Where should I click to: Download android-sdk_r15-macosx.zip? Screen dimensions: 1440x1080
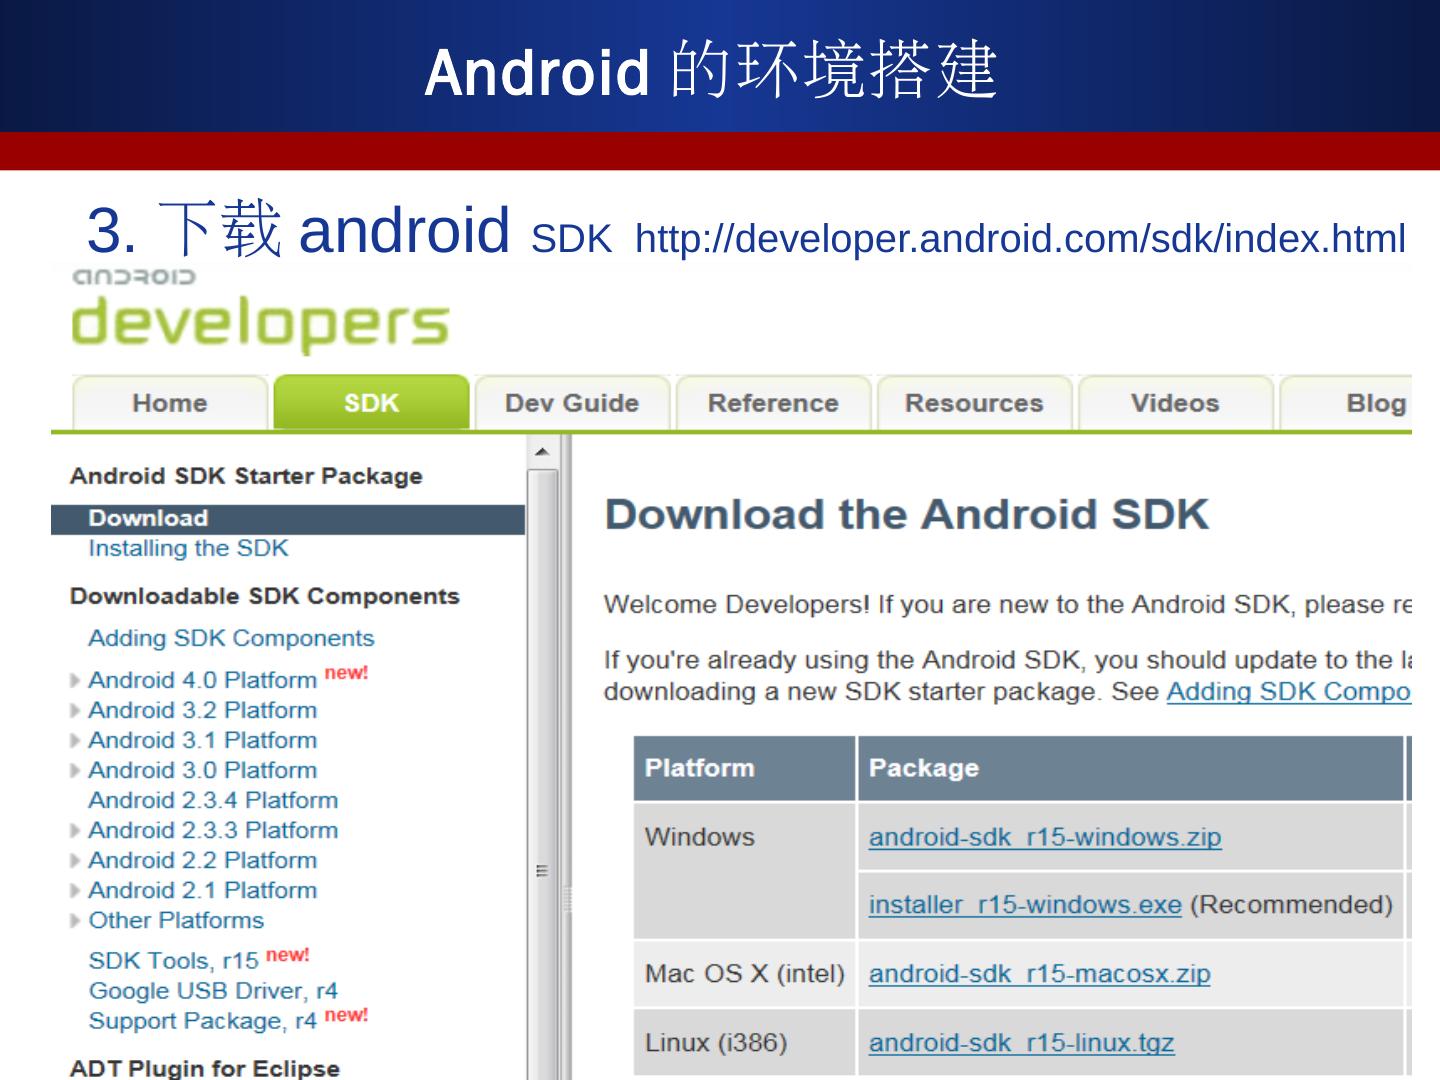1039,974
